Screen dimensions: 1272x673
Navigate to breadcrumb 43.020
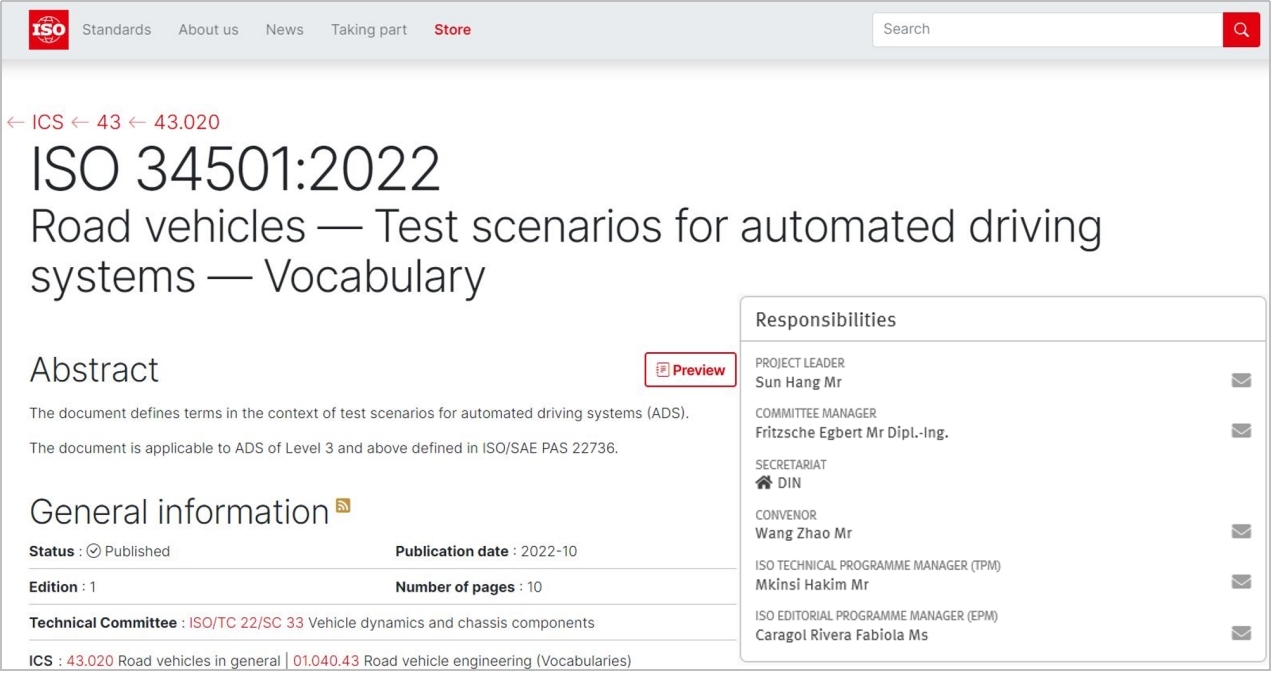tap(186, 122)
